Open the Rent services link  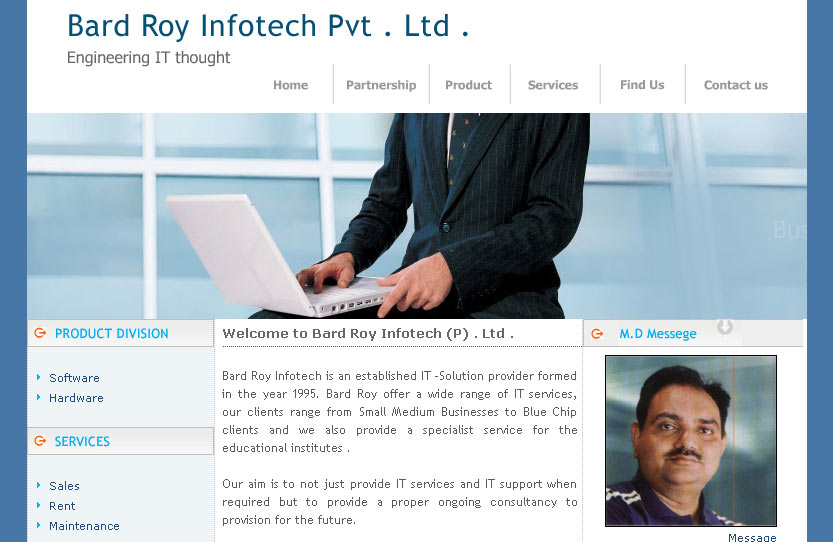pos(62,506)
